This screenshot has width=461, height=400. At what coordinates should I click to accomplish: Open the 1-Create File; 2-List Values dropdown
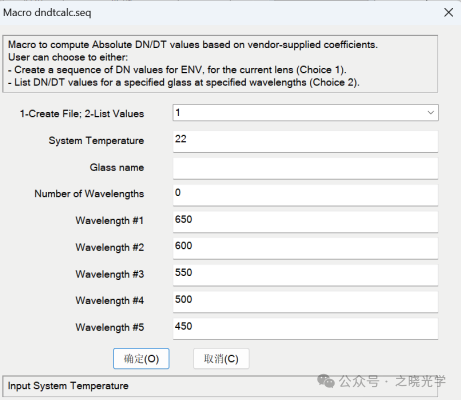305,113
